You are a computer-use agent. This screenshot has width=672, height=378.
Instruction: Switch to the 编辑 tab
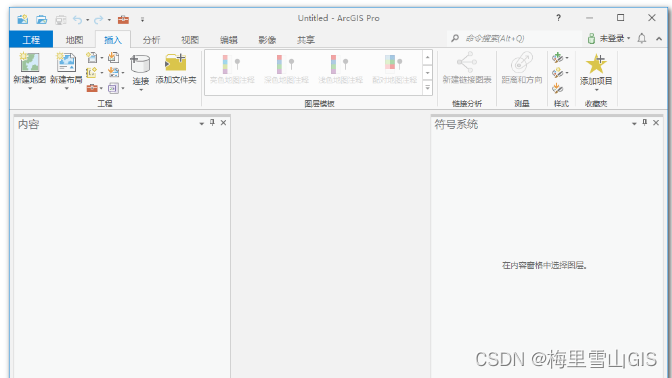click(x=228, y=40)
